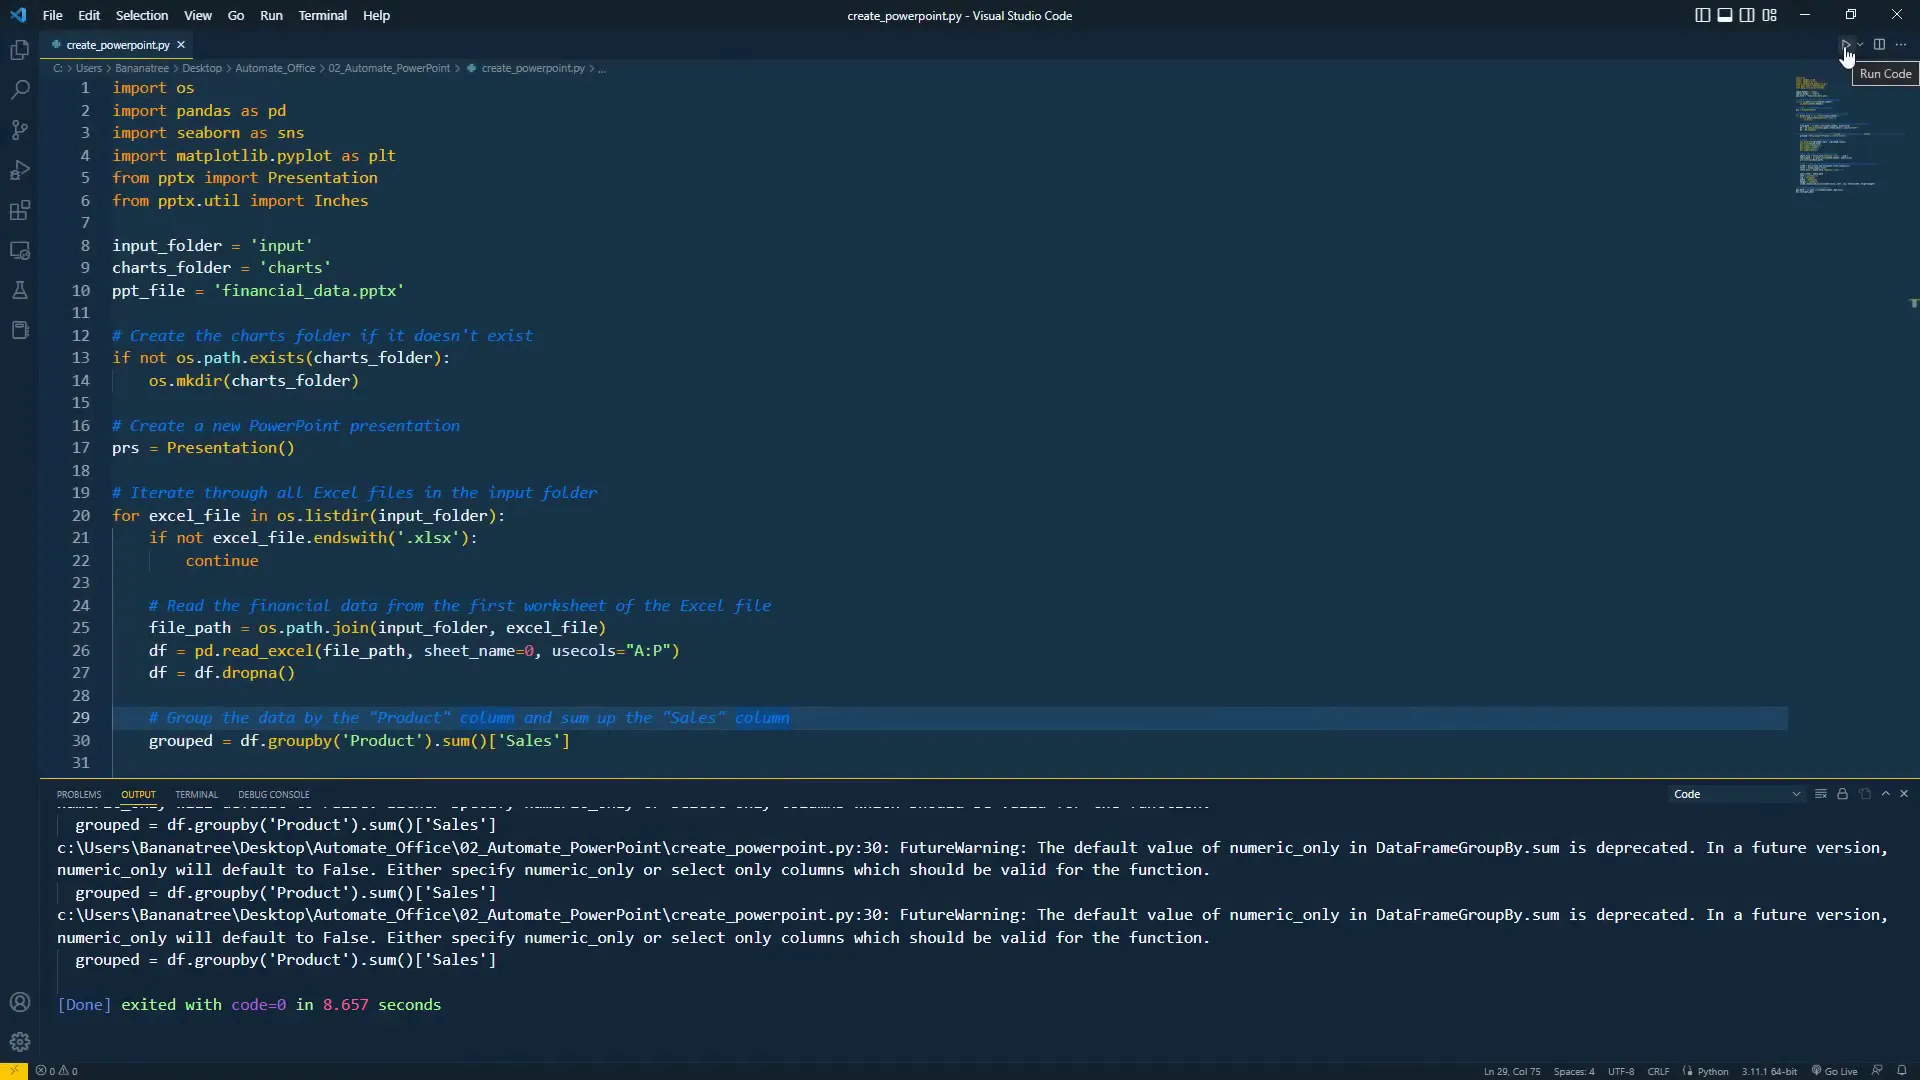Toggle output auto-scroll lock
Image resolution: width=1920 pixels, height=1080 pixels.
pyautogui.click(x=1842, y=794)
